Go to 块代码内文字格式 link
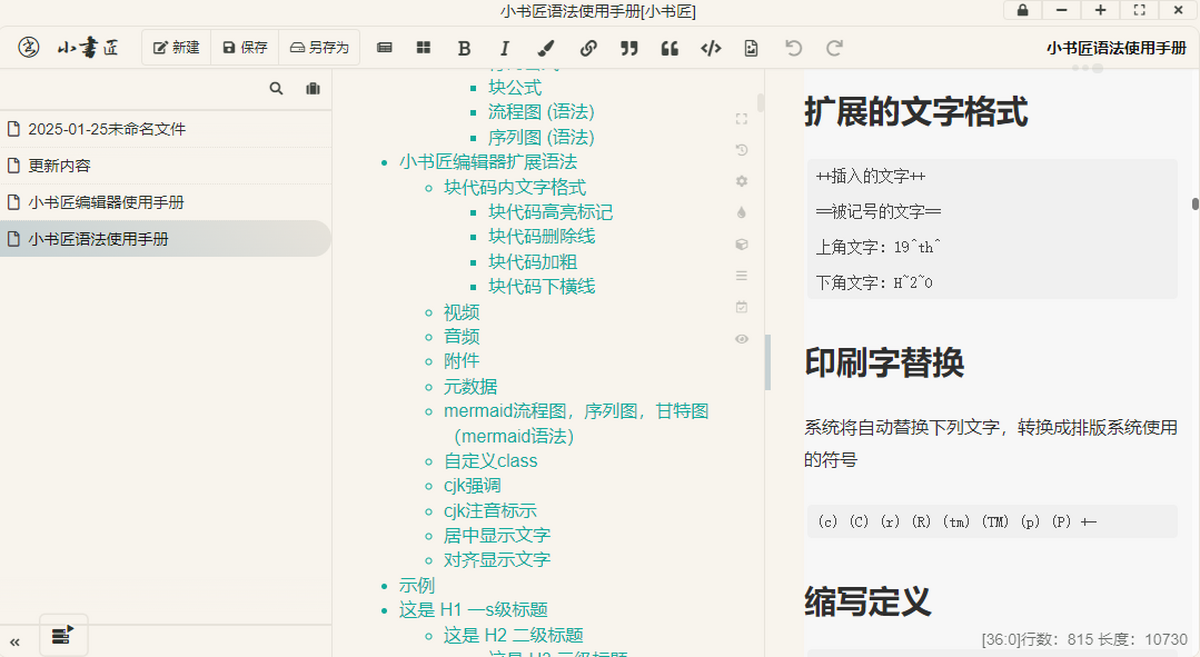The image size is (1200, 657). (x=515, y=187)
